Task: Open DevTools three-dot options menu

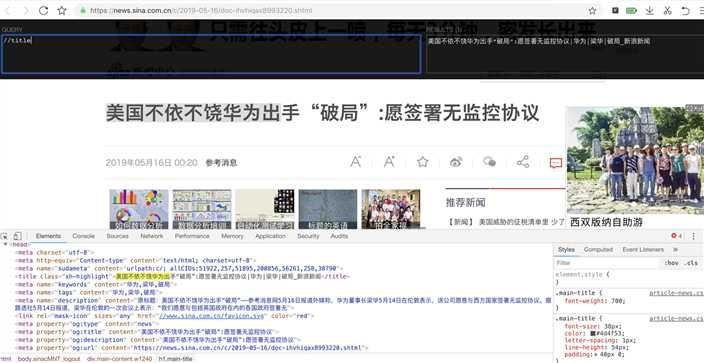Action: pyautogui.click(x=694, y=236)
